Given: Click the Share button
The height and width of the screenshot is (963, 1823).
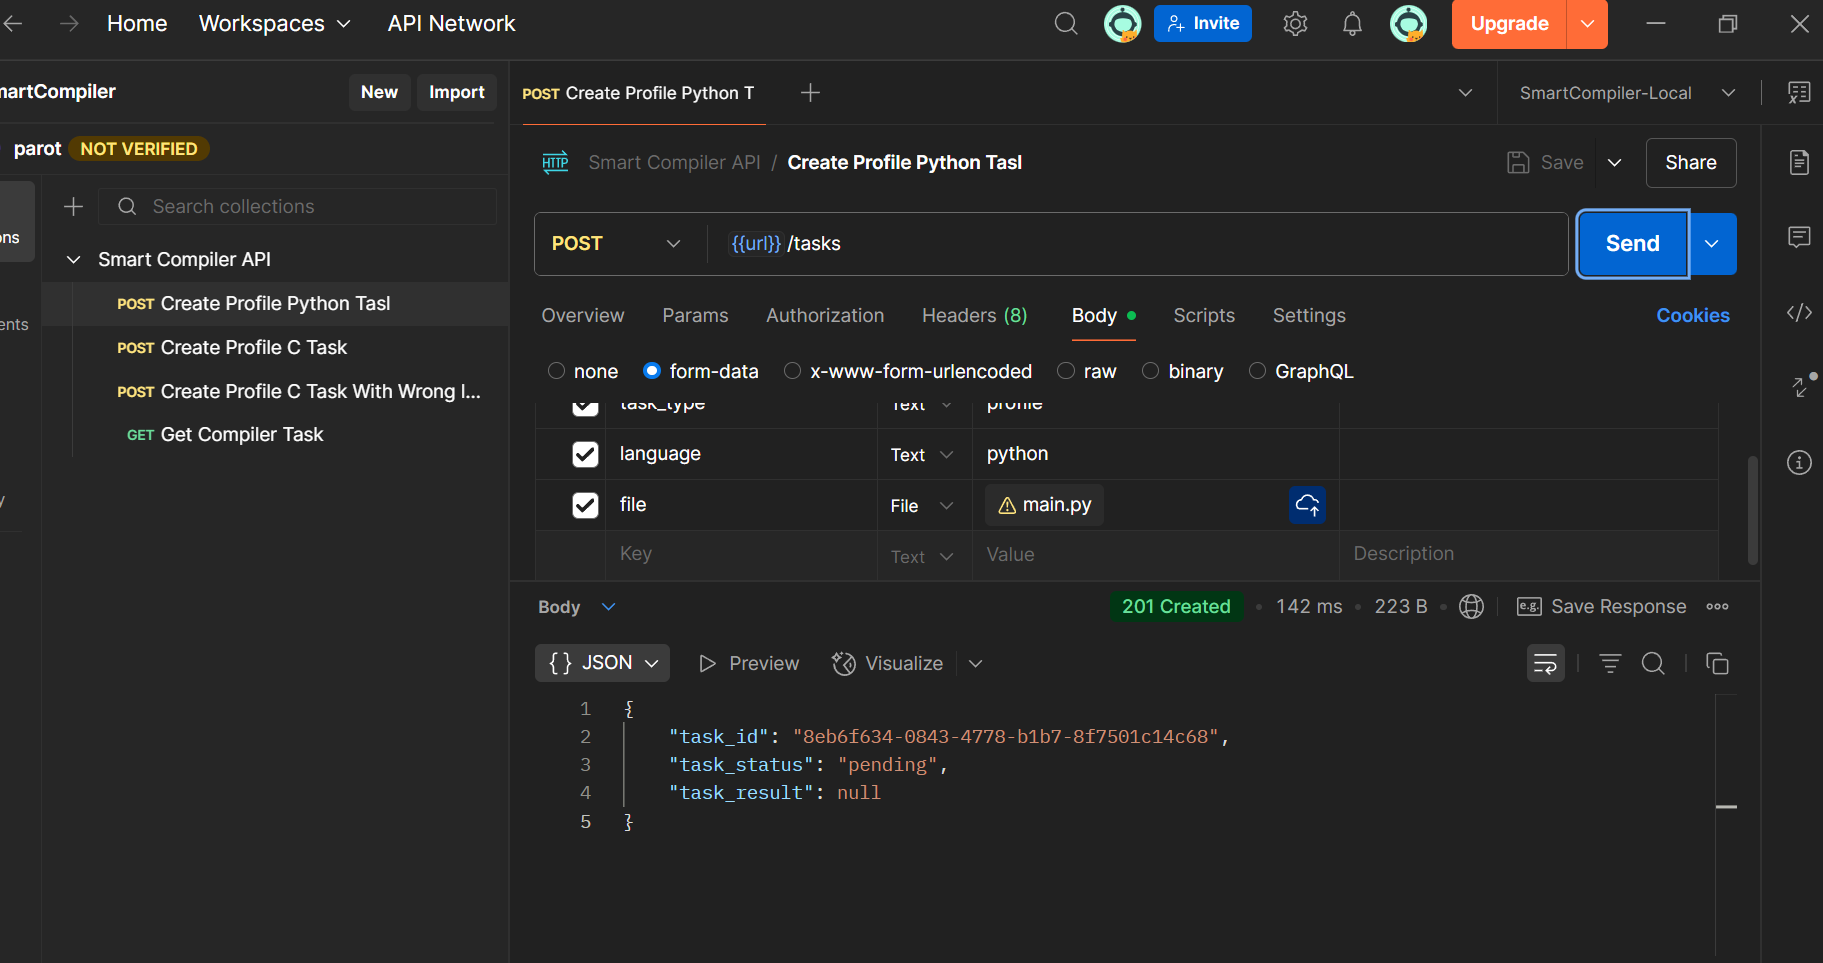Looking at the screenshot, I should point(1690,162).
